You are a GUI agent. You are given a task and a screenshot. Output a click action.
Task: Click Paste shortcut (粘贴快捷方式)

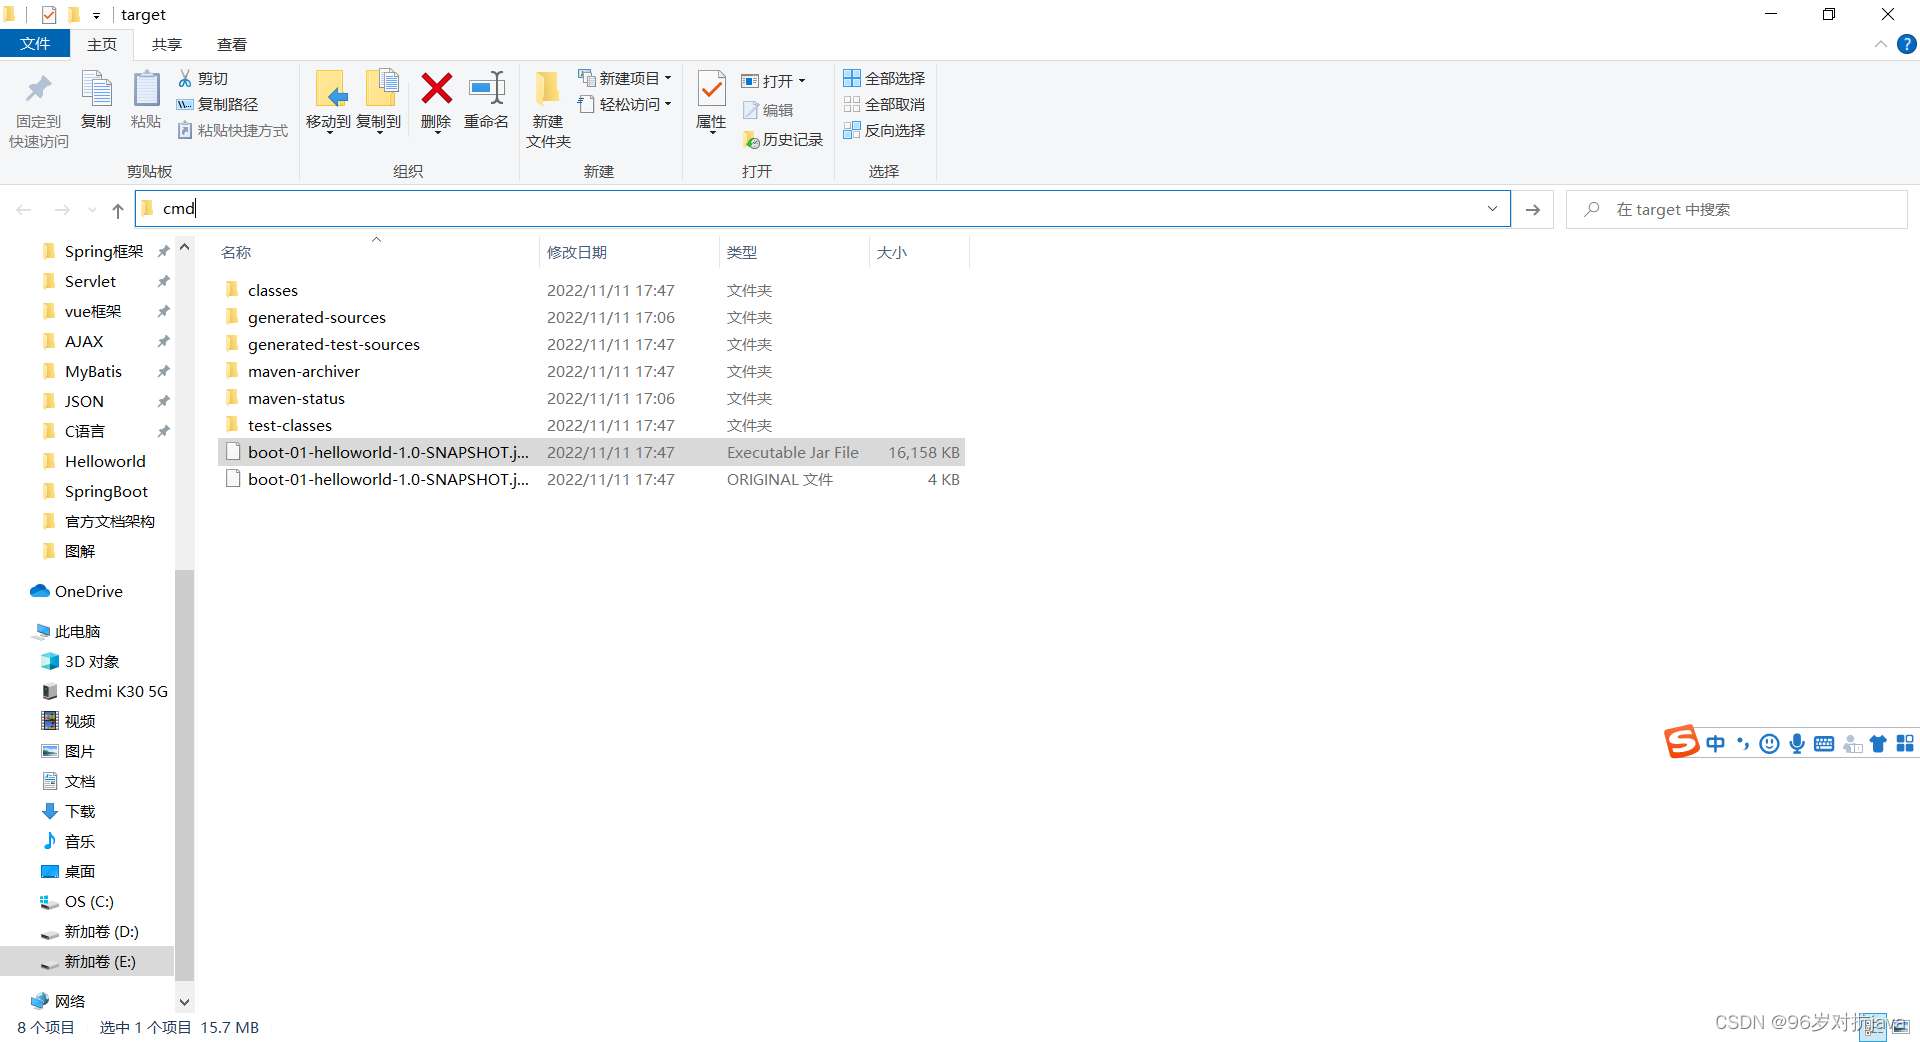pyautogui.click(x=232, y=130)
